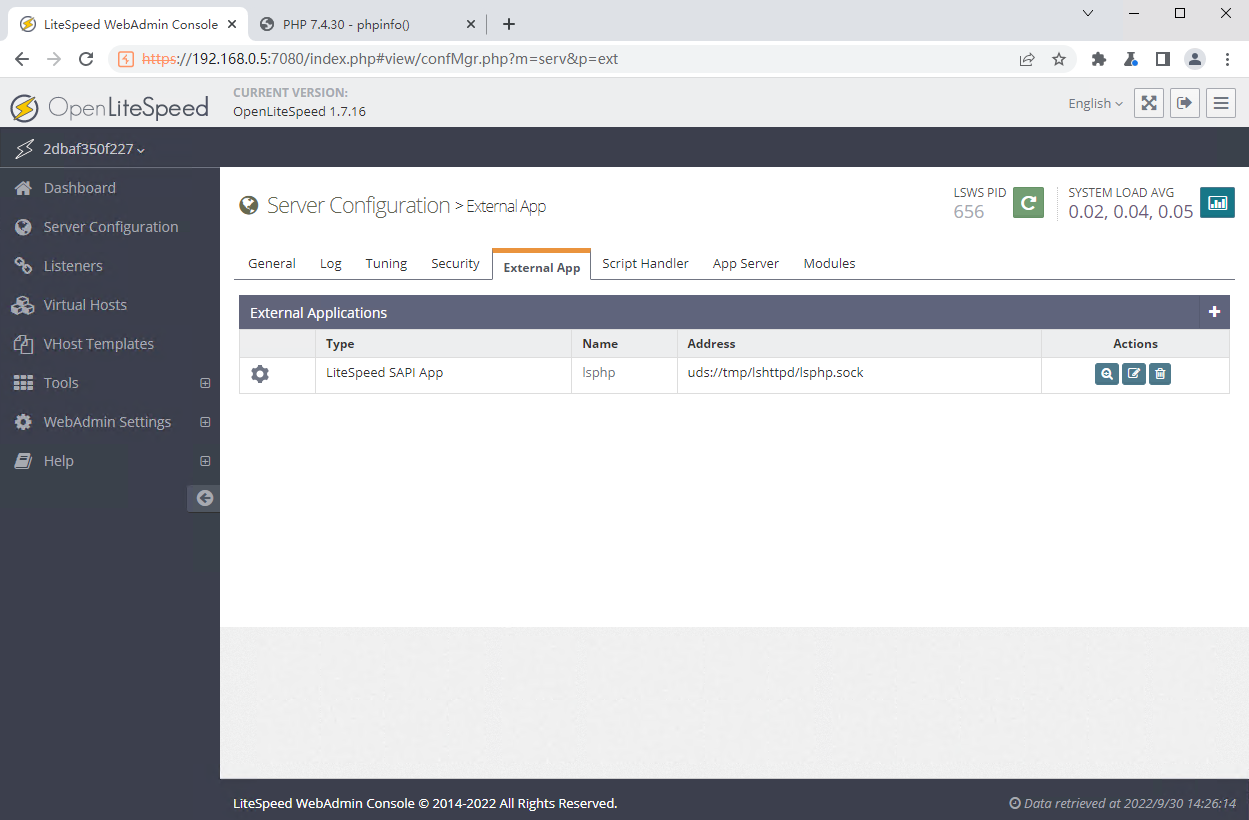Click the OpenLiteSpeed logo
The height and width of the screenshot is (820, 1249).
[x=109, y=107]
